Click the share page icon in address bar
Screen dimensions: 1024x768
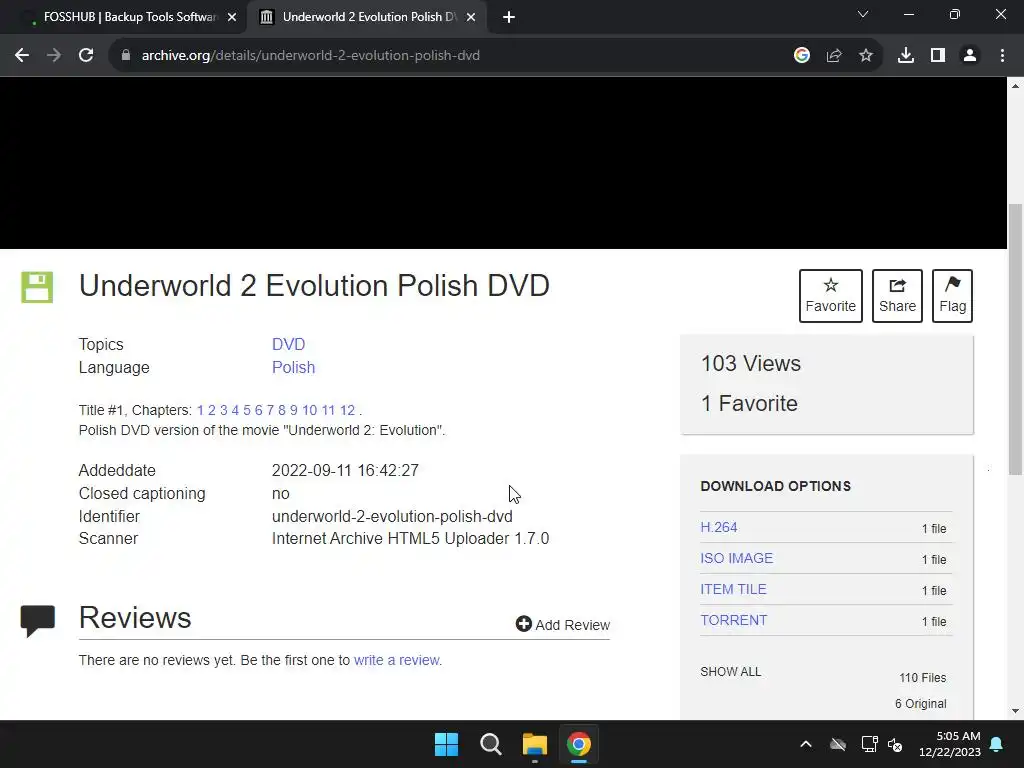(834, 56)
